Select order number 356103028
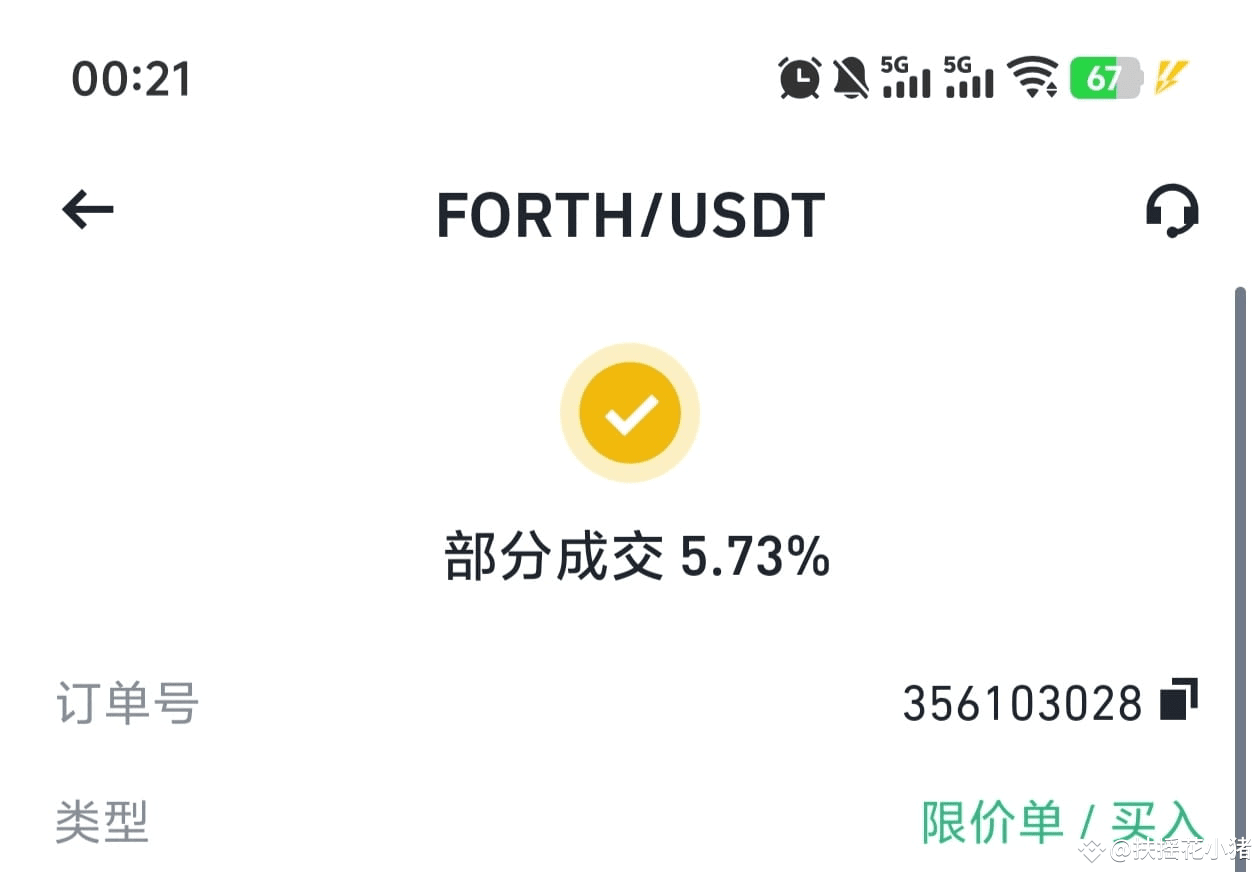 click(1022, 704)
